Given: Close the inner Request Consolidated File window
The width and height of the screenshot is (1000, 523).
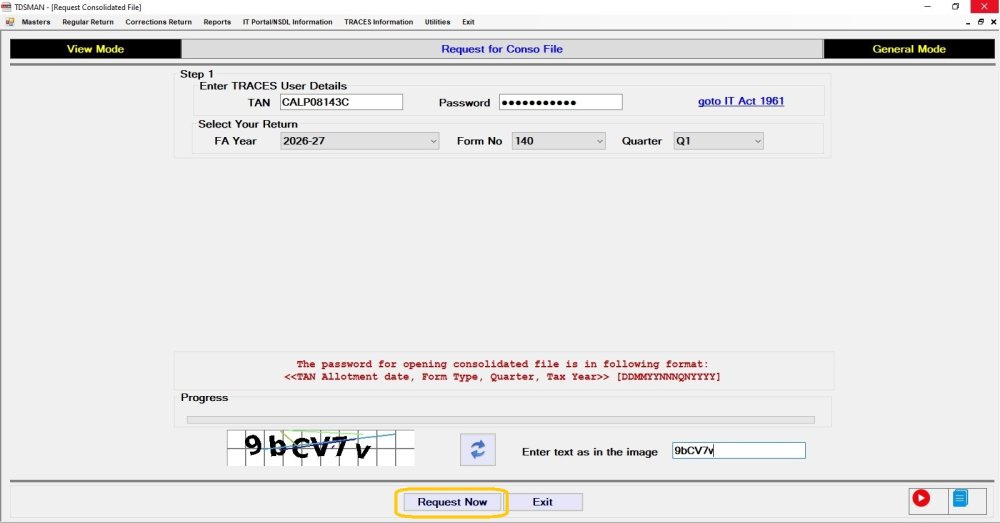Looking at the screenshot, I should pos(993,22).
